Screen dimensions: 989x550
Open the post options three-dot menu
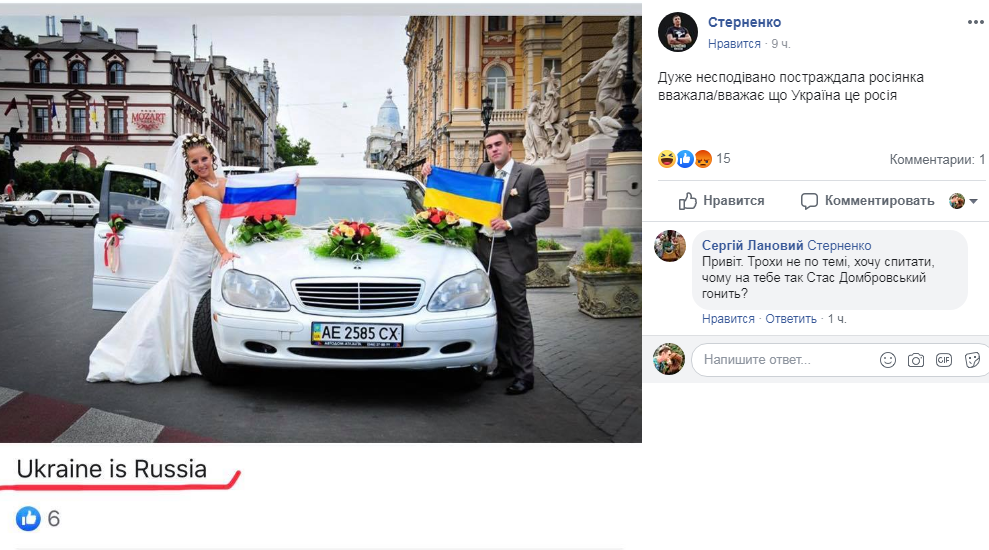[x=975, y=22]
